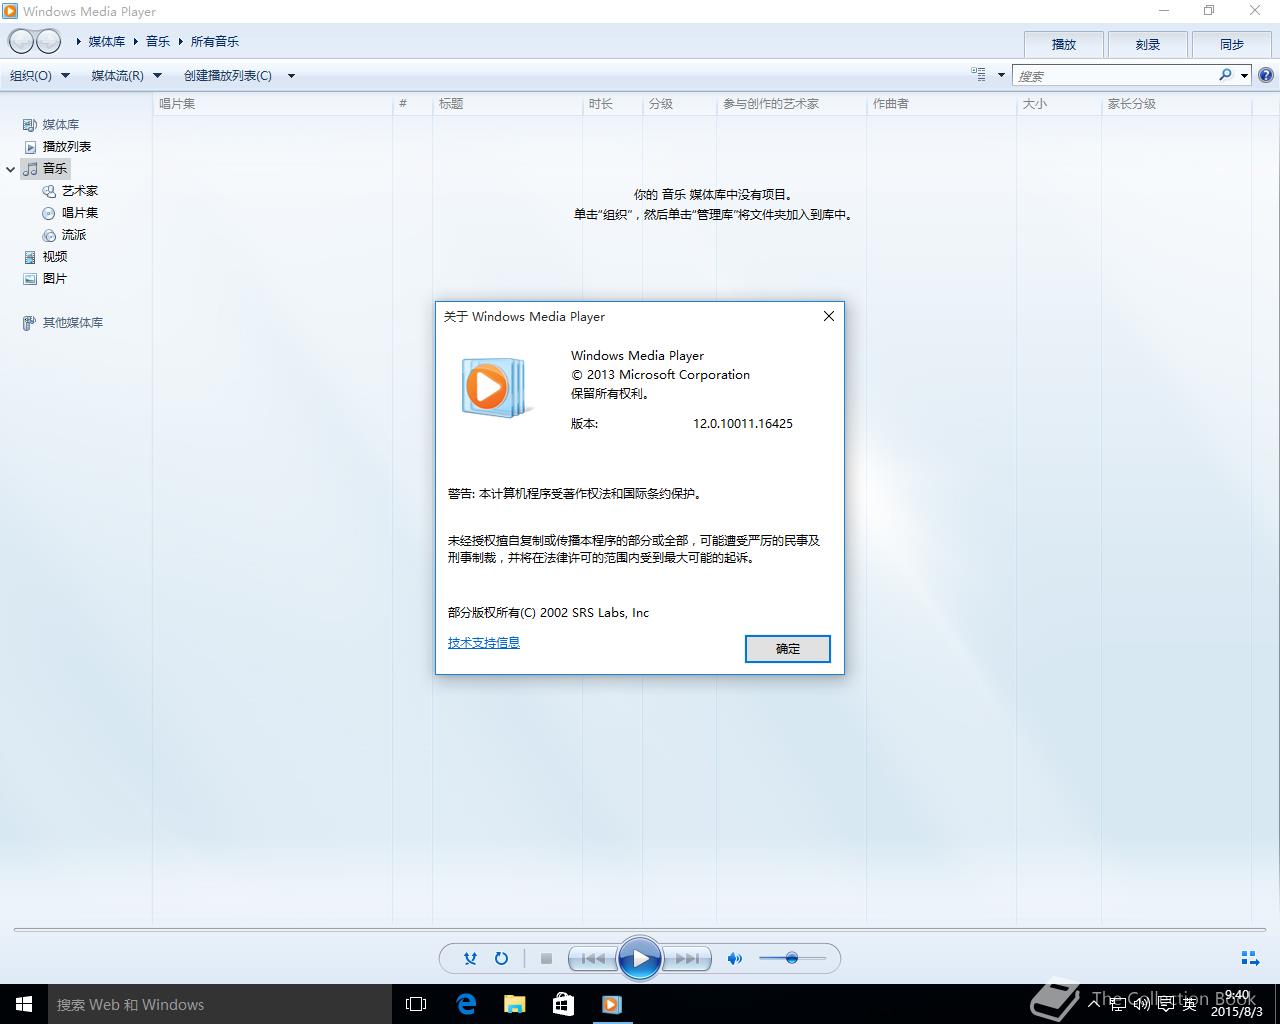Sort by 参与创作的艺术家 column header
Image resolution: width=1280 pixels, height=1024 pixels.
click(791, 104)
